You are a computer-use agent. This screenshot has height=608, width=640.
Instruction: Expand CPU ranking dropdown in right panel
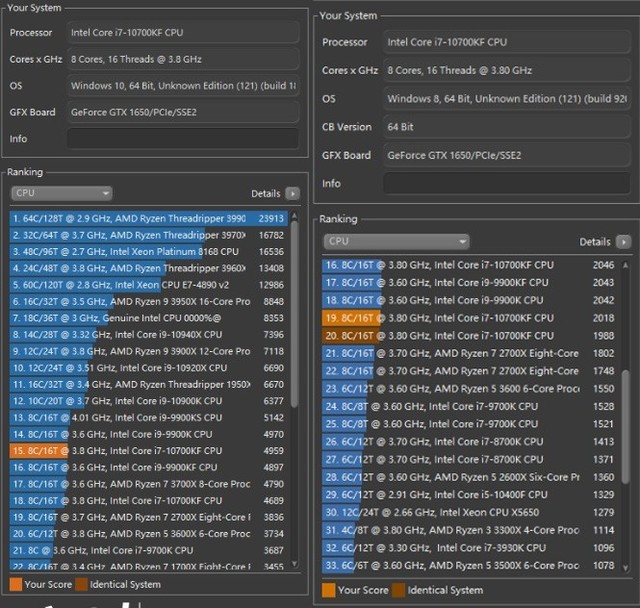point(396,242)
